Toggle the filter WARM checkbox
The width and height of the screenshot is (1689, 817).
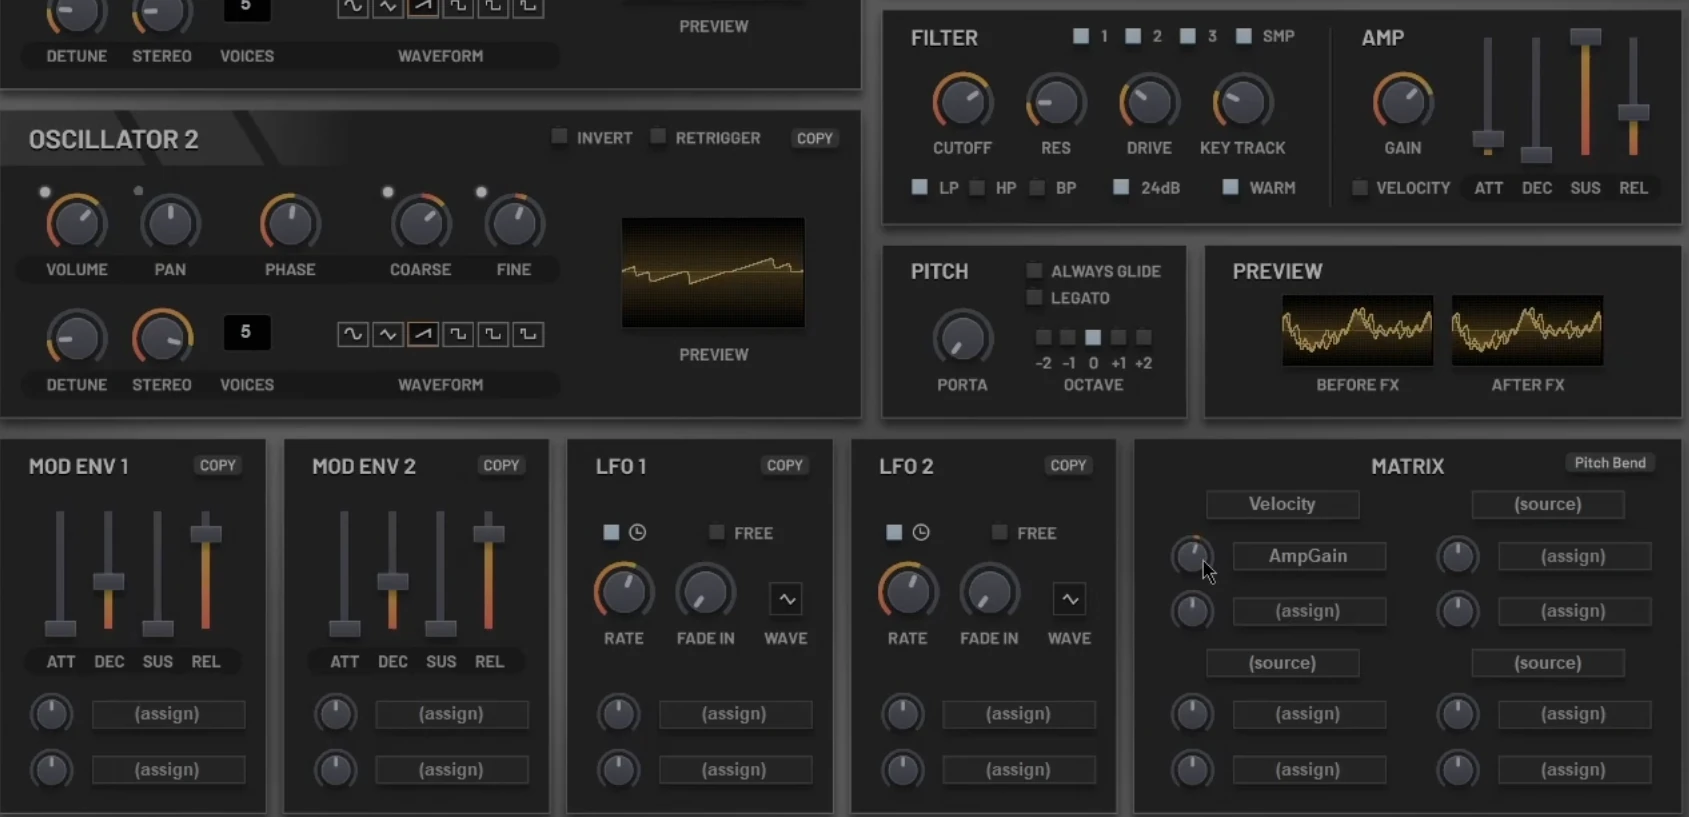(1231, 187)
